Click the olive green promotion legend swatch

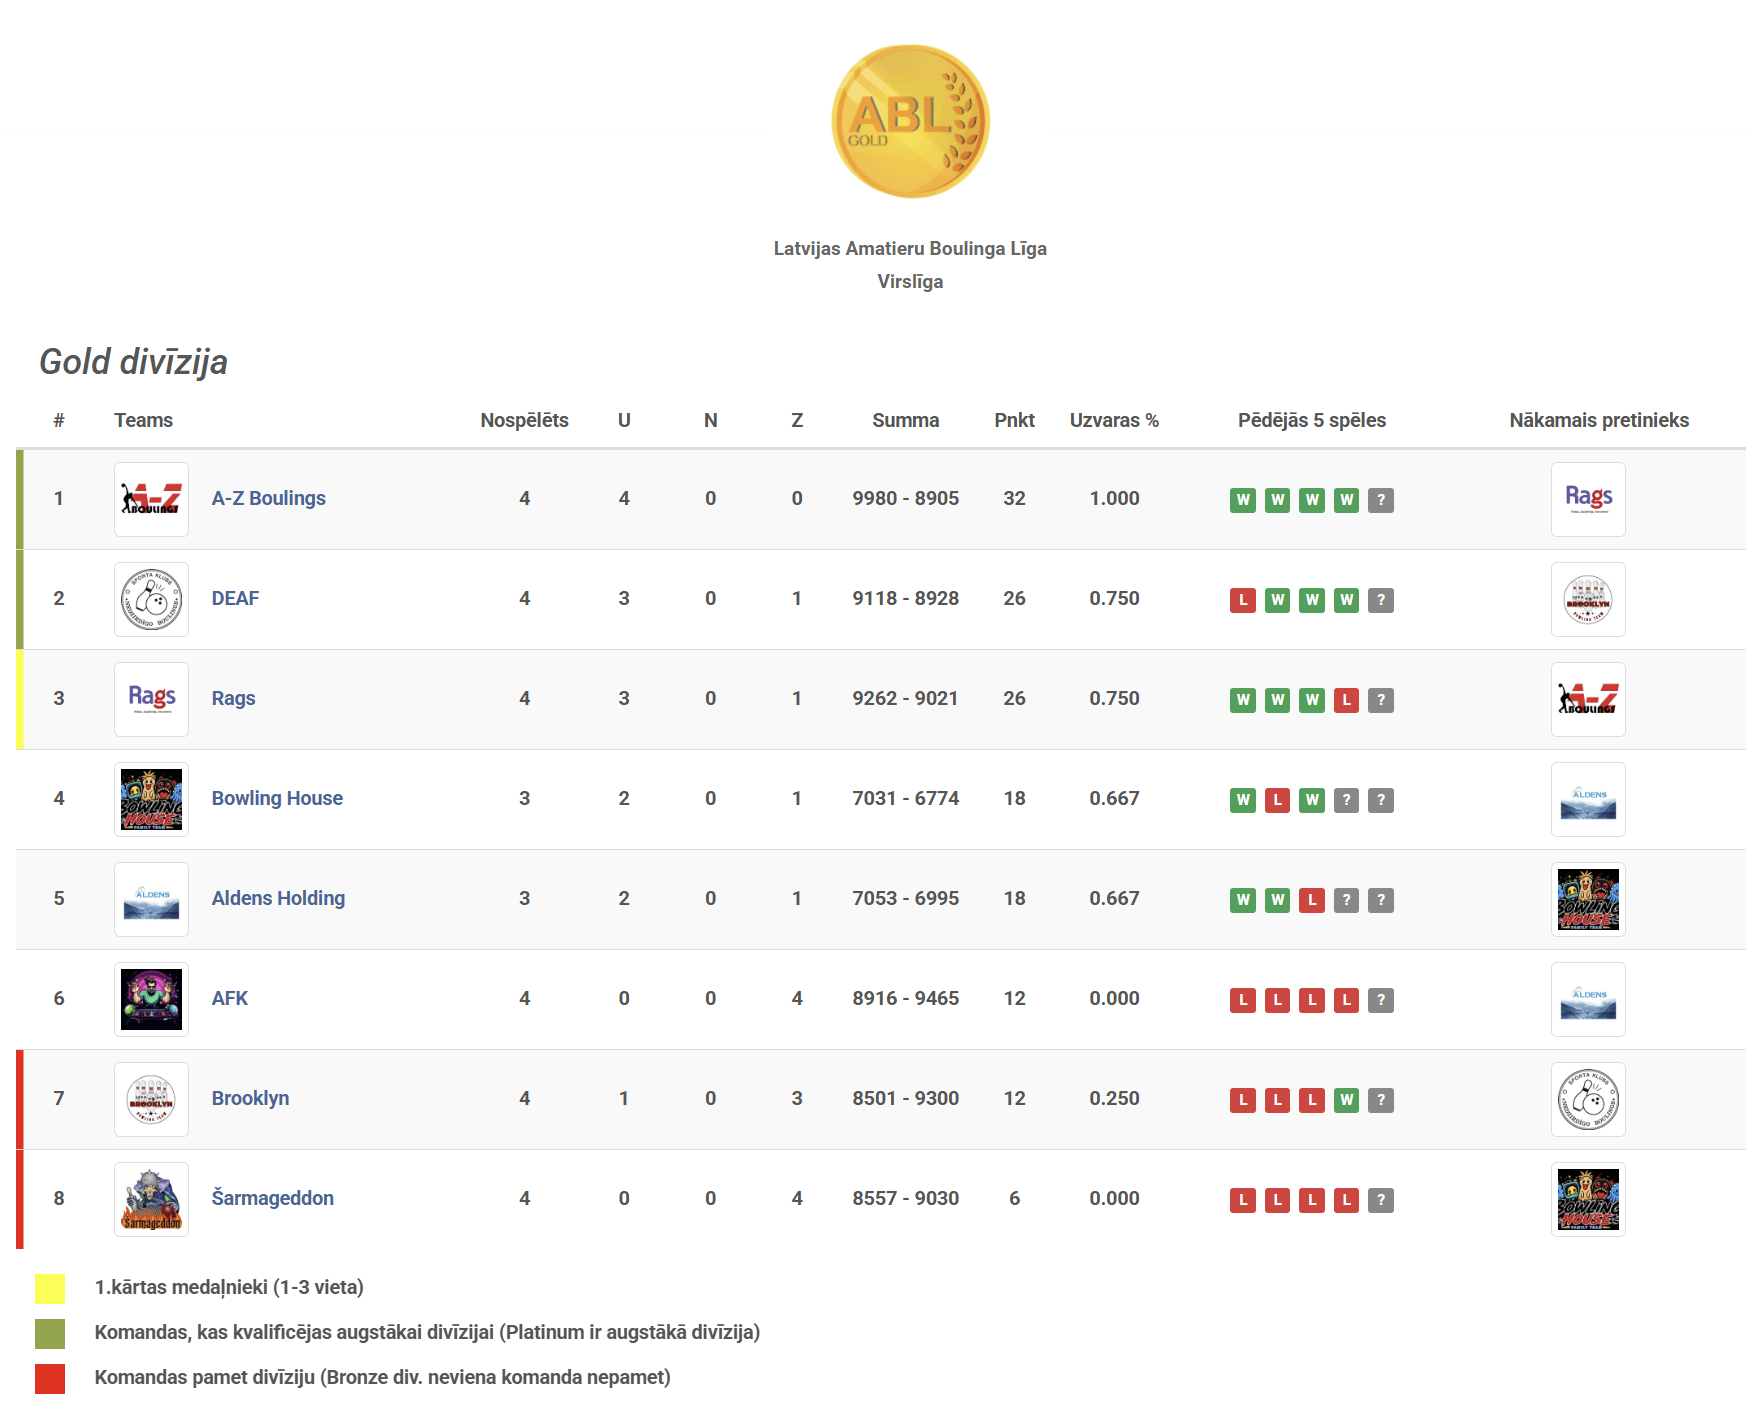click(50, 1333)
